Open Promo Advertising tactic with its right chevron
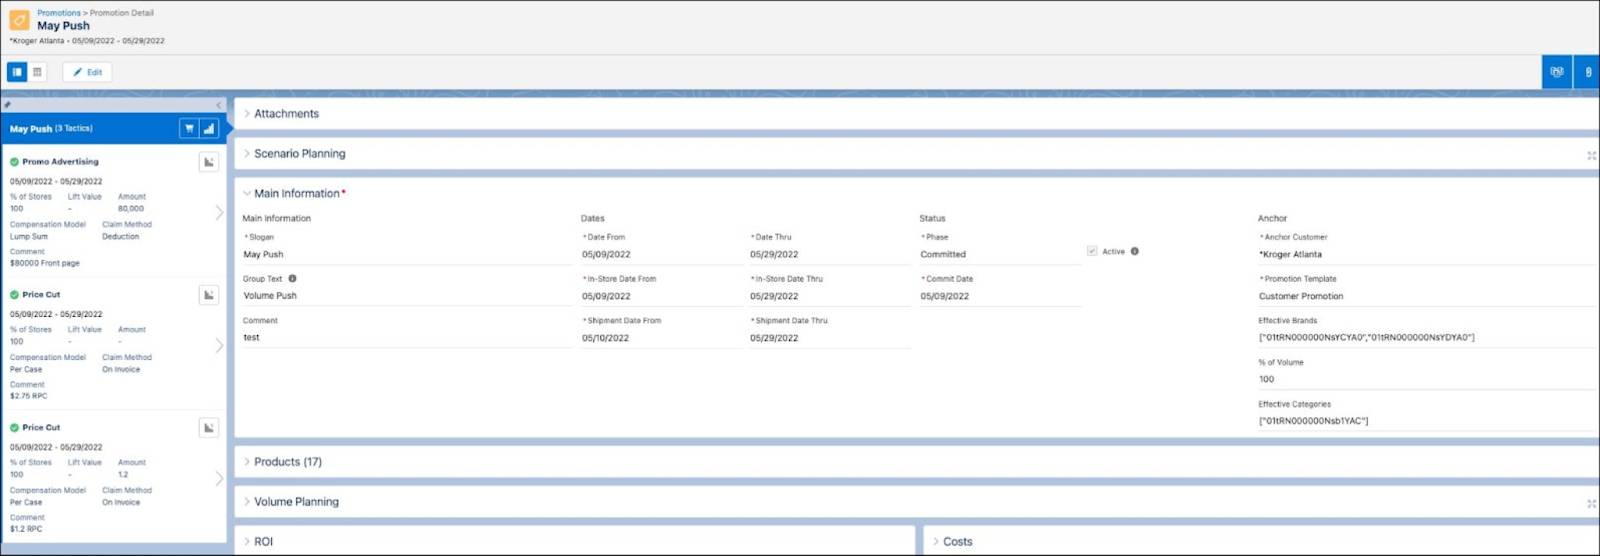The height and width of the screenshot is (556, 1600). point(219,212)
